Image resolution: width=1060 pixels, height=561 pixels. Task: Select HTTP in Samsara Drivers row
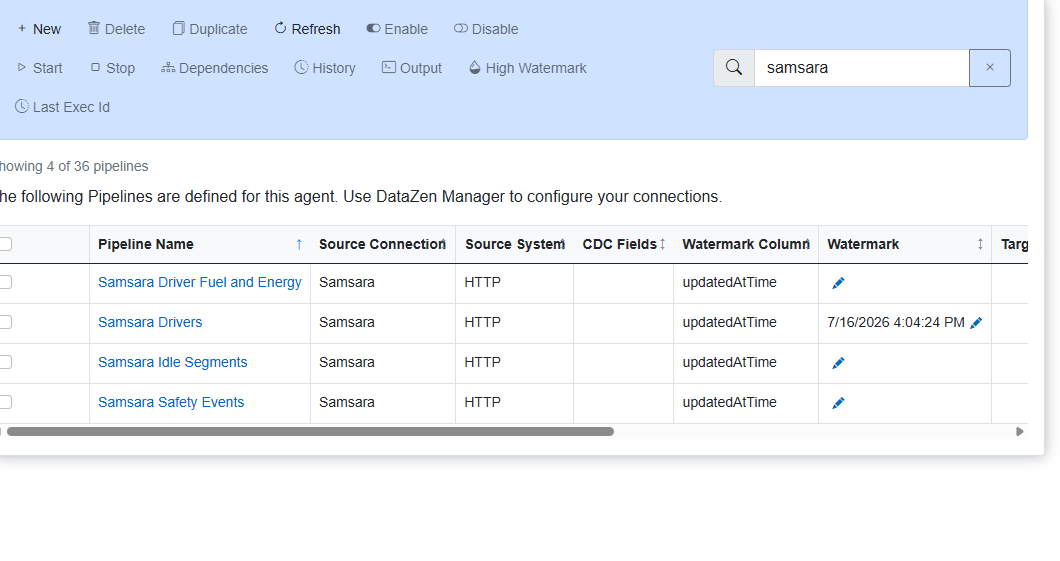[x=483, y=322]
